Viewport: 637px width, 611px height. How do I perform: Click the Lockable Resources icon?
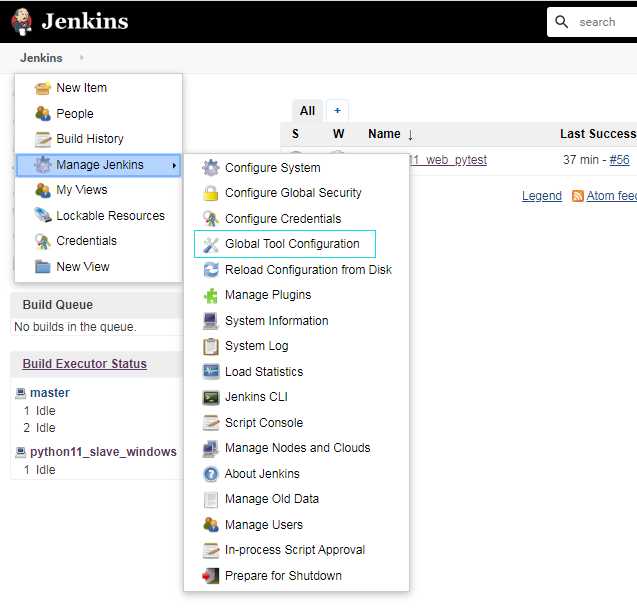pos(43,215)
